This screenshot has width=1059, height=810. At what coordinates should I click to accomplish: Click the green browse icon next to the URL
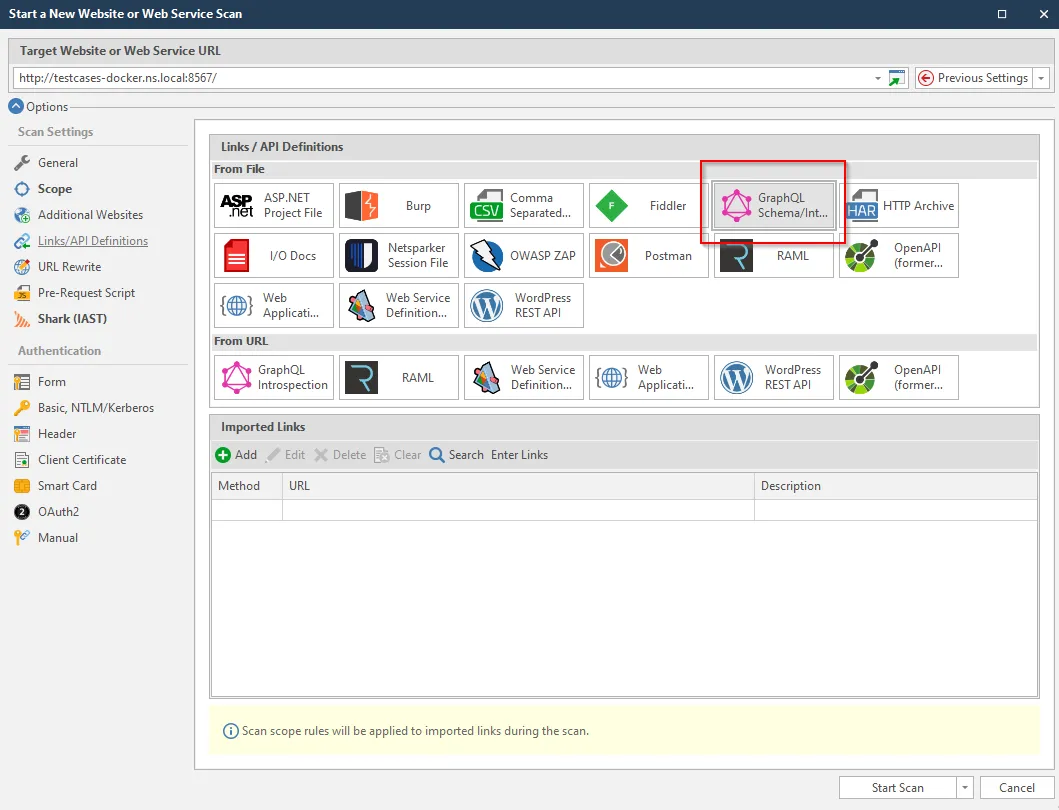(x=896, y=78)
